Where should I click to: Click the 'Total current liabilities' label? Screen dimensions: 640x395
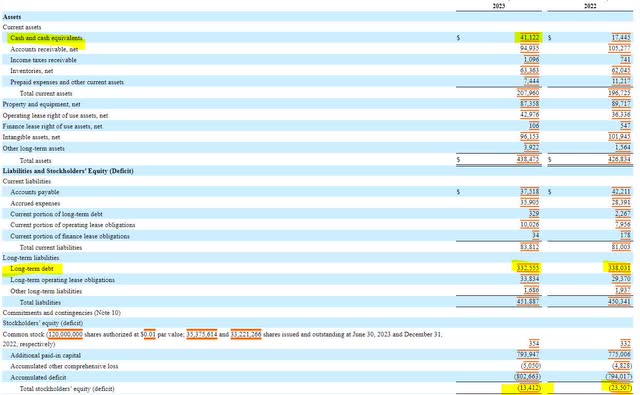[51, 247]
